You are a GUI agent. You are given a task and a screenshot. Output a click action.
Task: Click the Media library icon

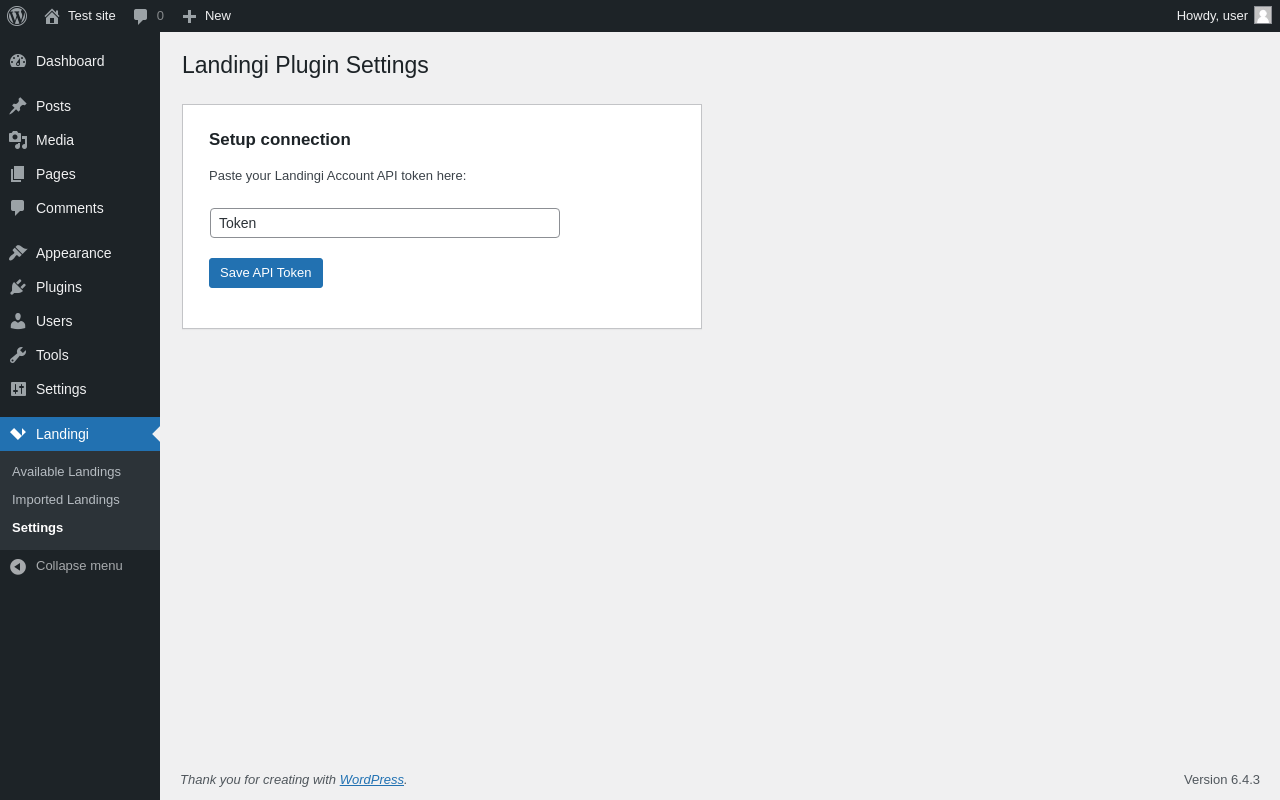point(18,140)
